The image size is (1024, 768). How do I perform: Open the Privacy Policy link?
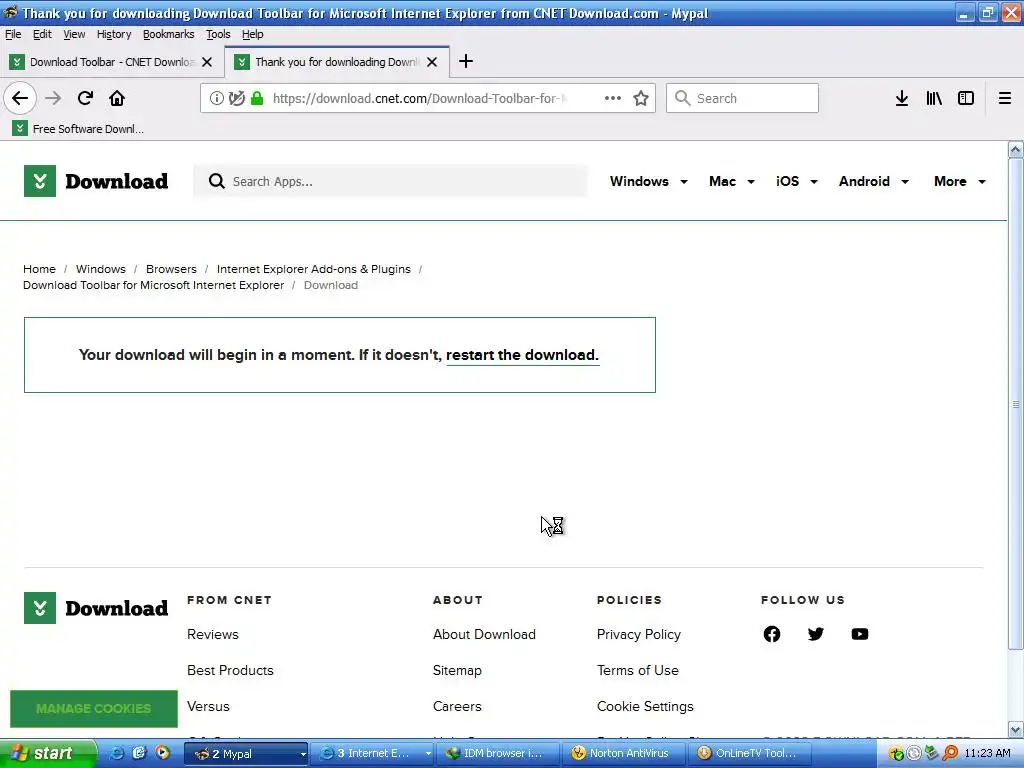click(x=639, y=634)
